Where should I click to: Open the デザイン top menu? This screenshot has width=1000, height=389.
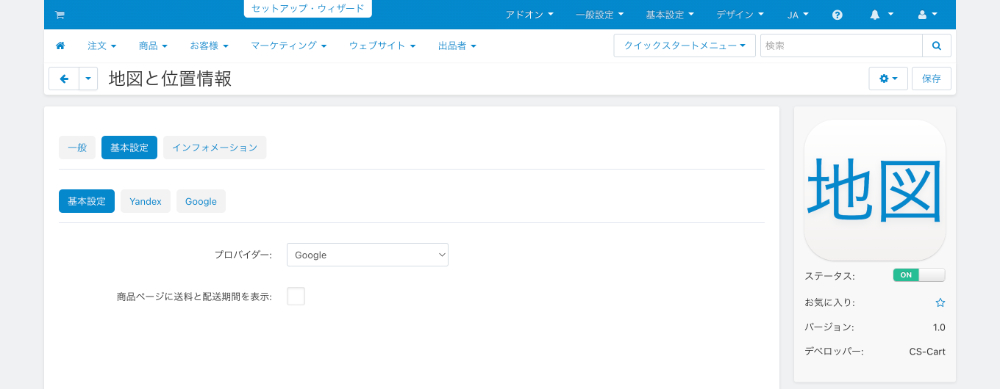tap(740, 15)
